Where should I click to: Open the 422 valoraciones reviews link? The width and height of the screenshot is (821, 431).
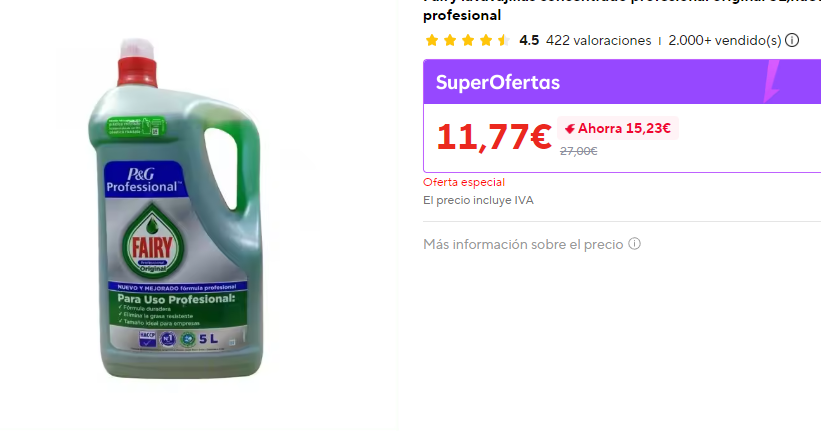[x=598, y=40]
